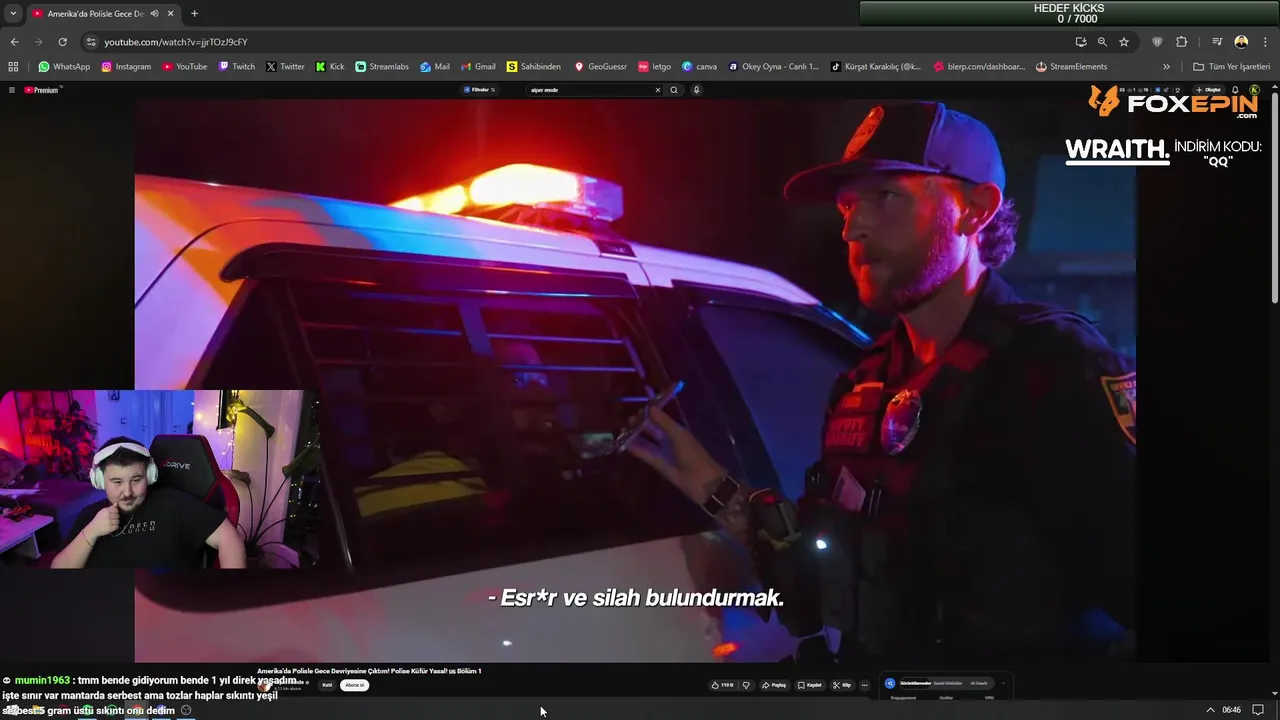
Task: Open the Tüm Yer İşaretleri folder
Action: (1231, 67)
